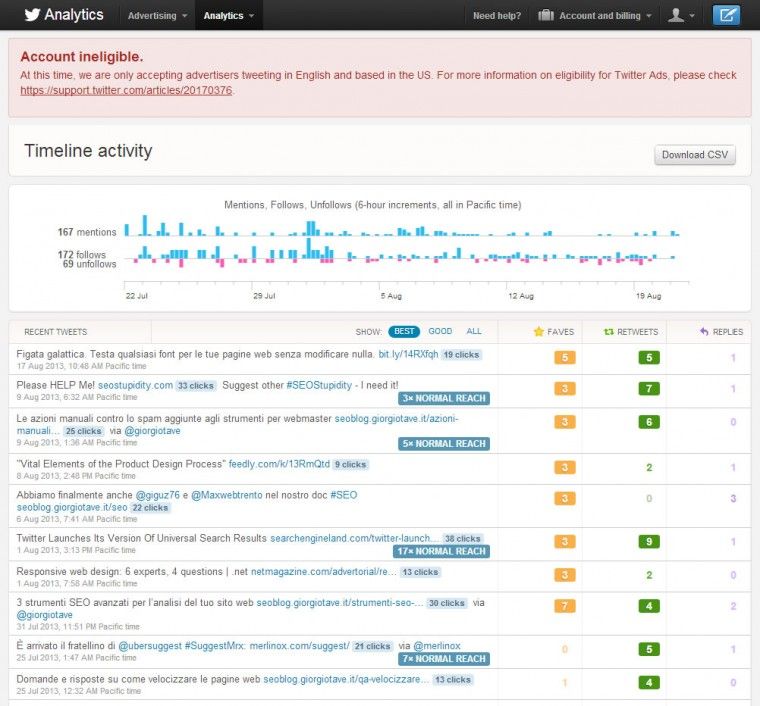
Task: Click the 5× NORMAL REACH badge
Action: (x=443, y=444)
